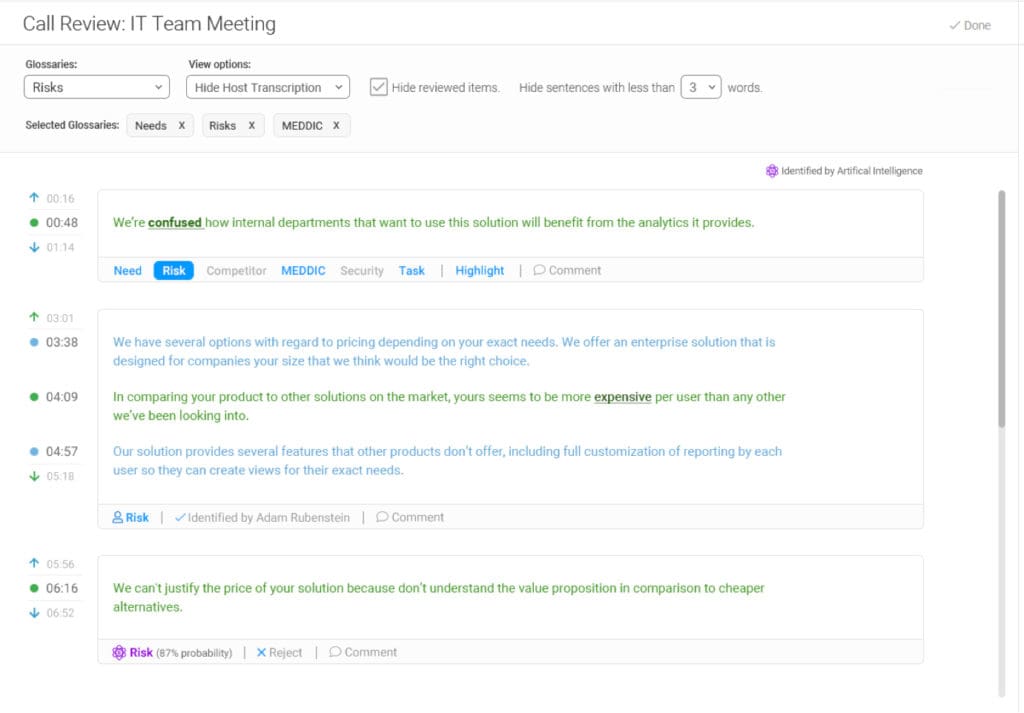This screenshot has width=1024, height=713.
Task: Click the down arrow next to 01:14
Action: pos(36,246)
